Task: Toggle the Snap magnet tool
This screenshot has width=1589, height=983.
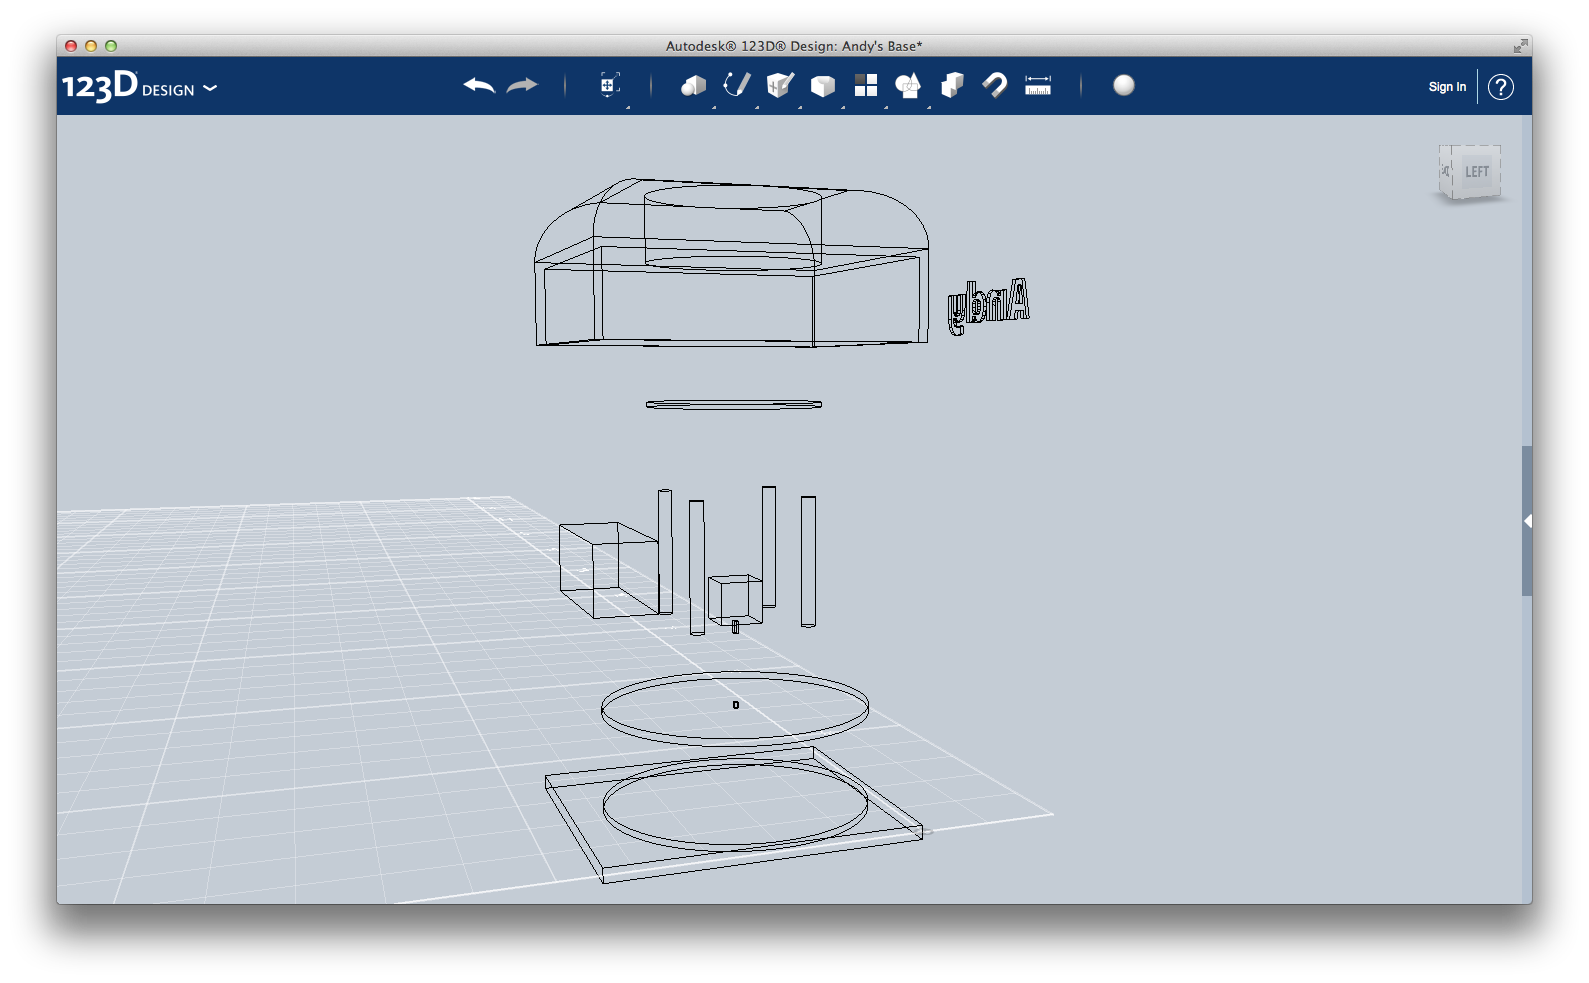Action: pos(995,85)
